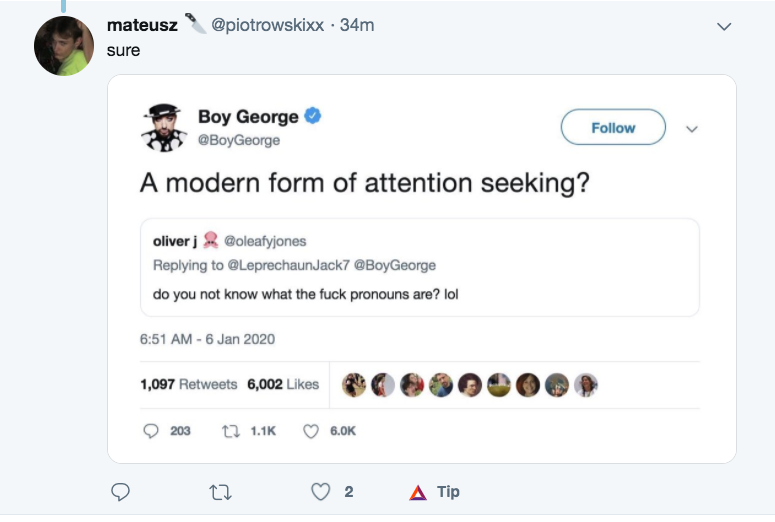This screenshot has height=522, width=775.
Task: Reply to Boy George's tweet
Action: [152, 431]
